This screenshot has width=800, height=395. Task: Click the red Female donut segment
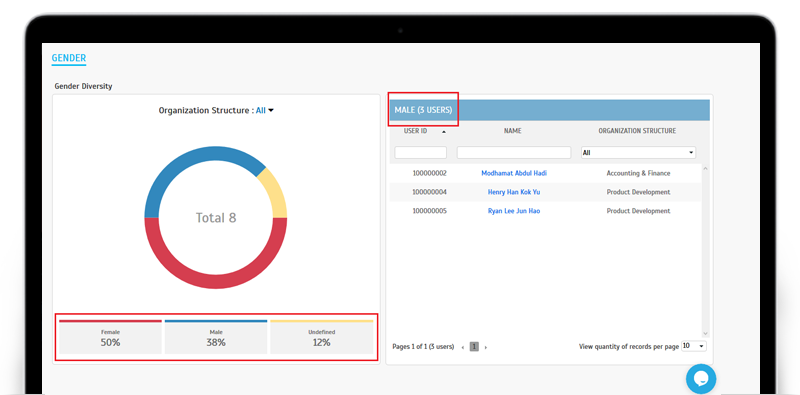coord(216,281)
